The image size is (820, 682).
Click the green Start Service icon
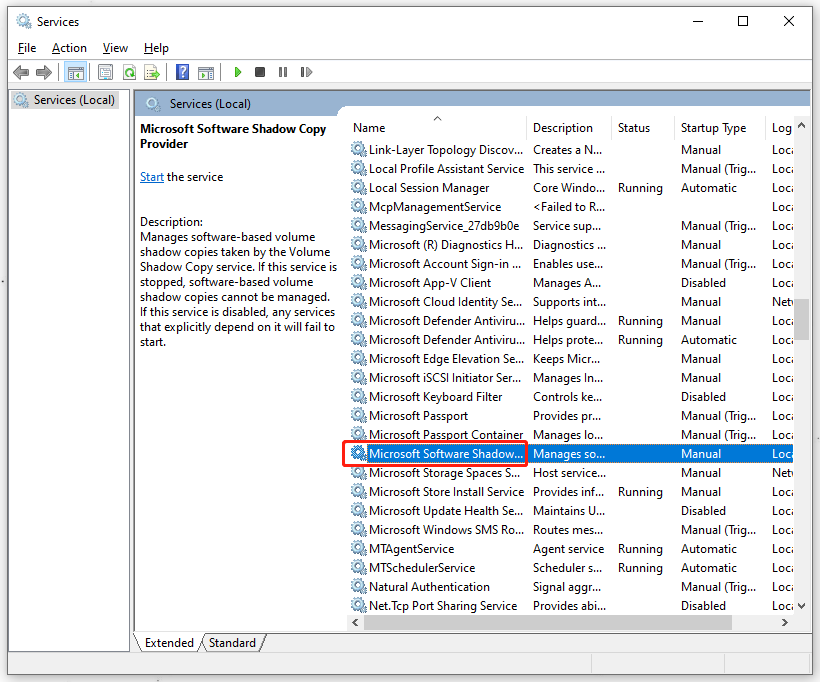(238, 72)
